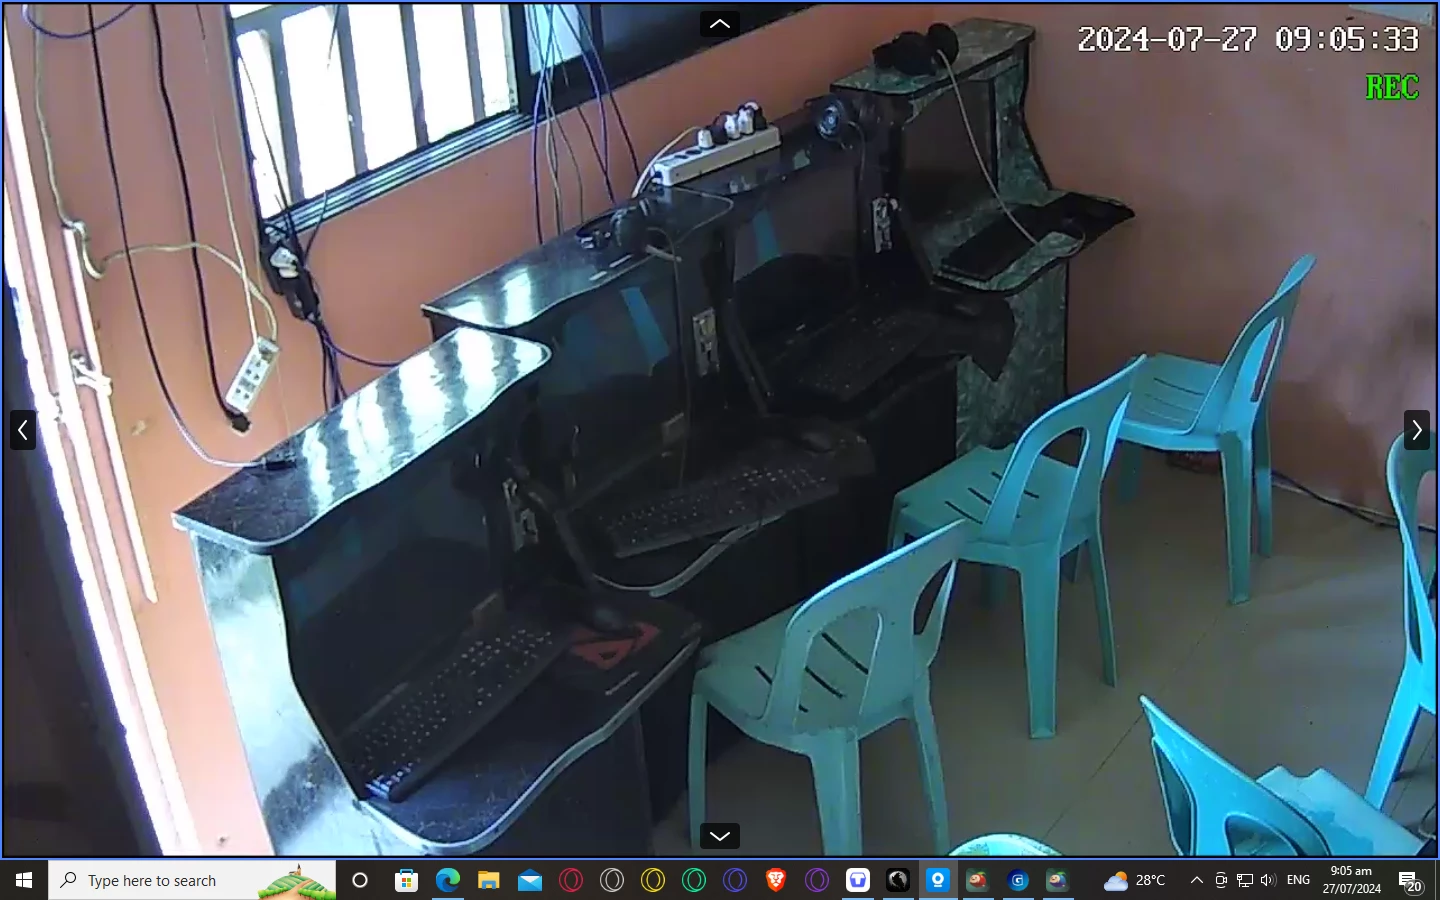The height and width of the screenshot is (900, 1440).
Task: Open the clock and calendar flyout
Action: [x=1351, y=880]
